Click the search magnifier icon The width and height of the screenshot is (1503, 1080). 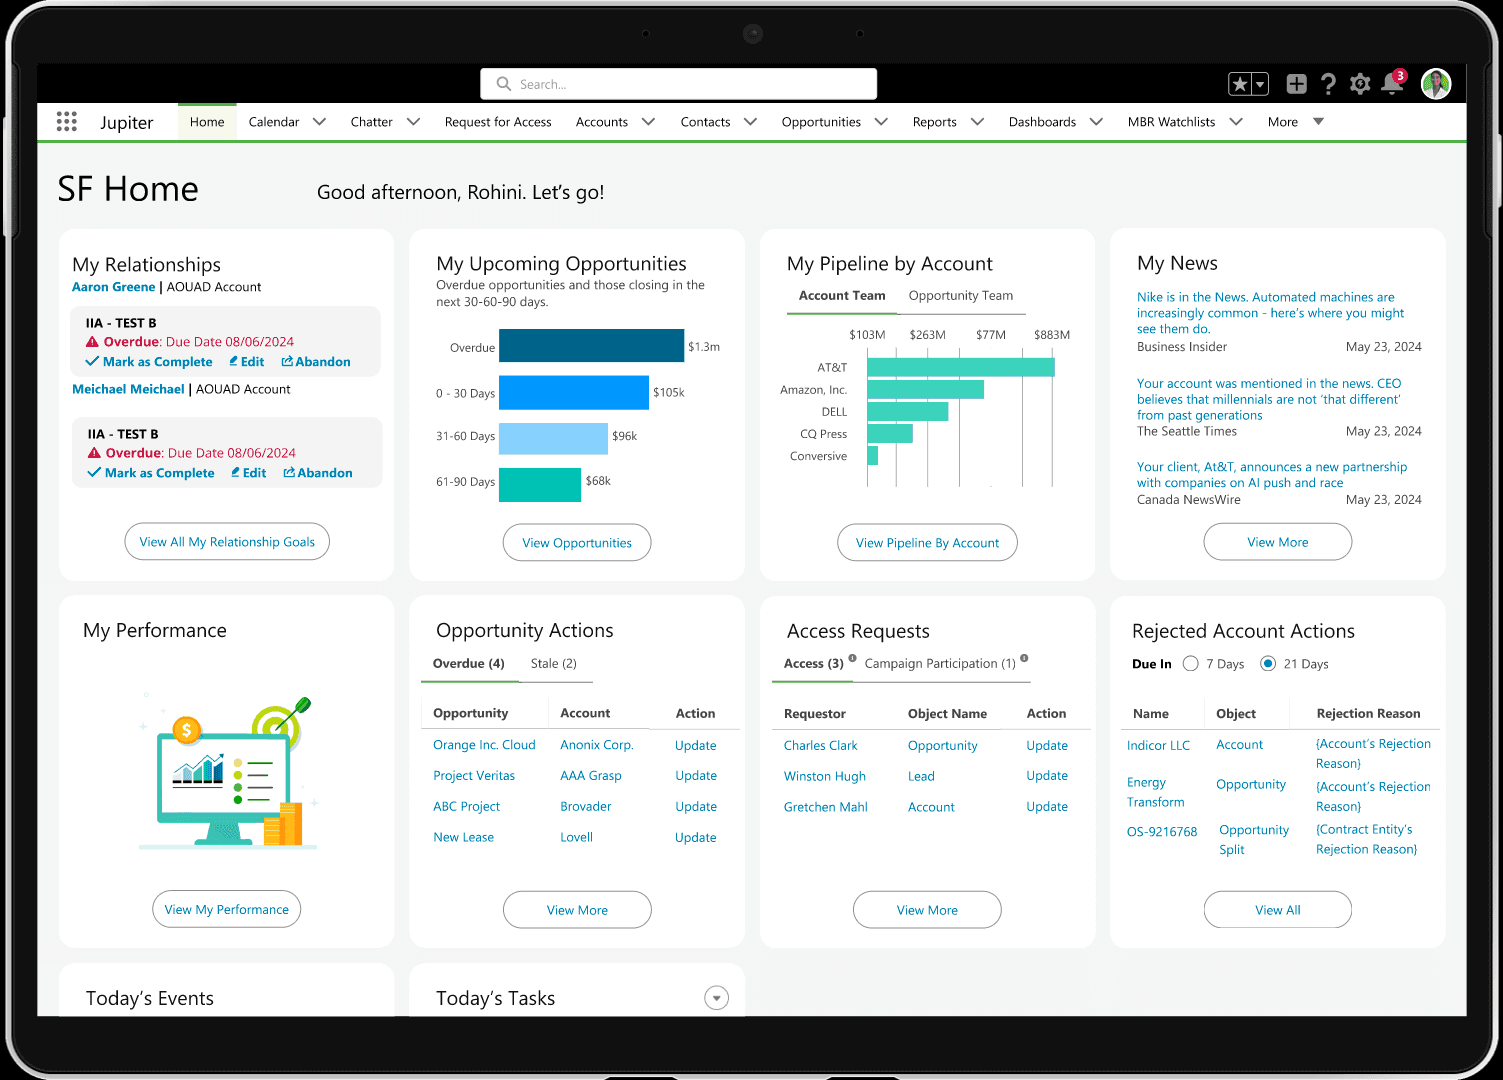[504, 84]
